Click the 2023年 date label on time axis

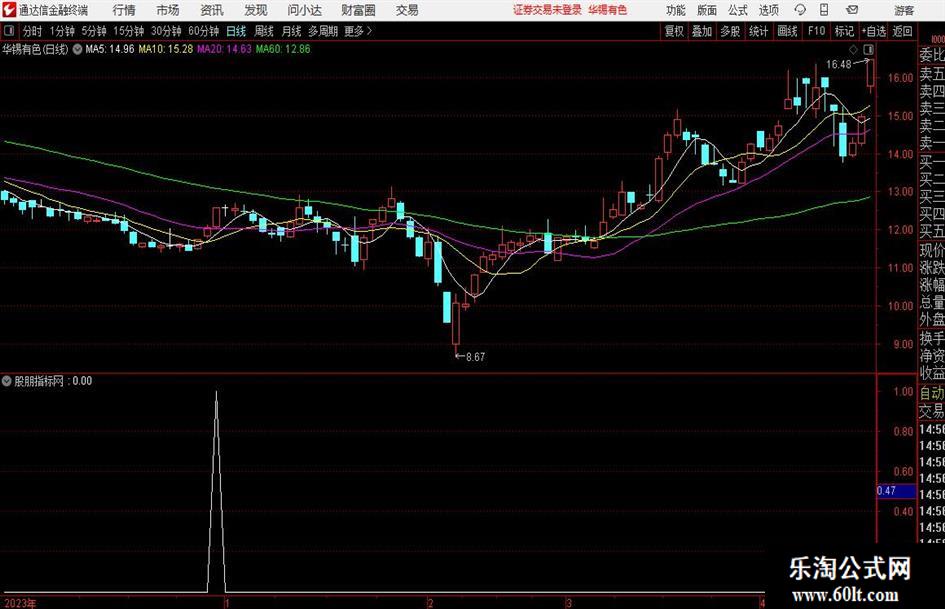(19, 603)
